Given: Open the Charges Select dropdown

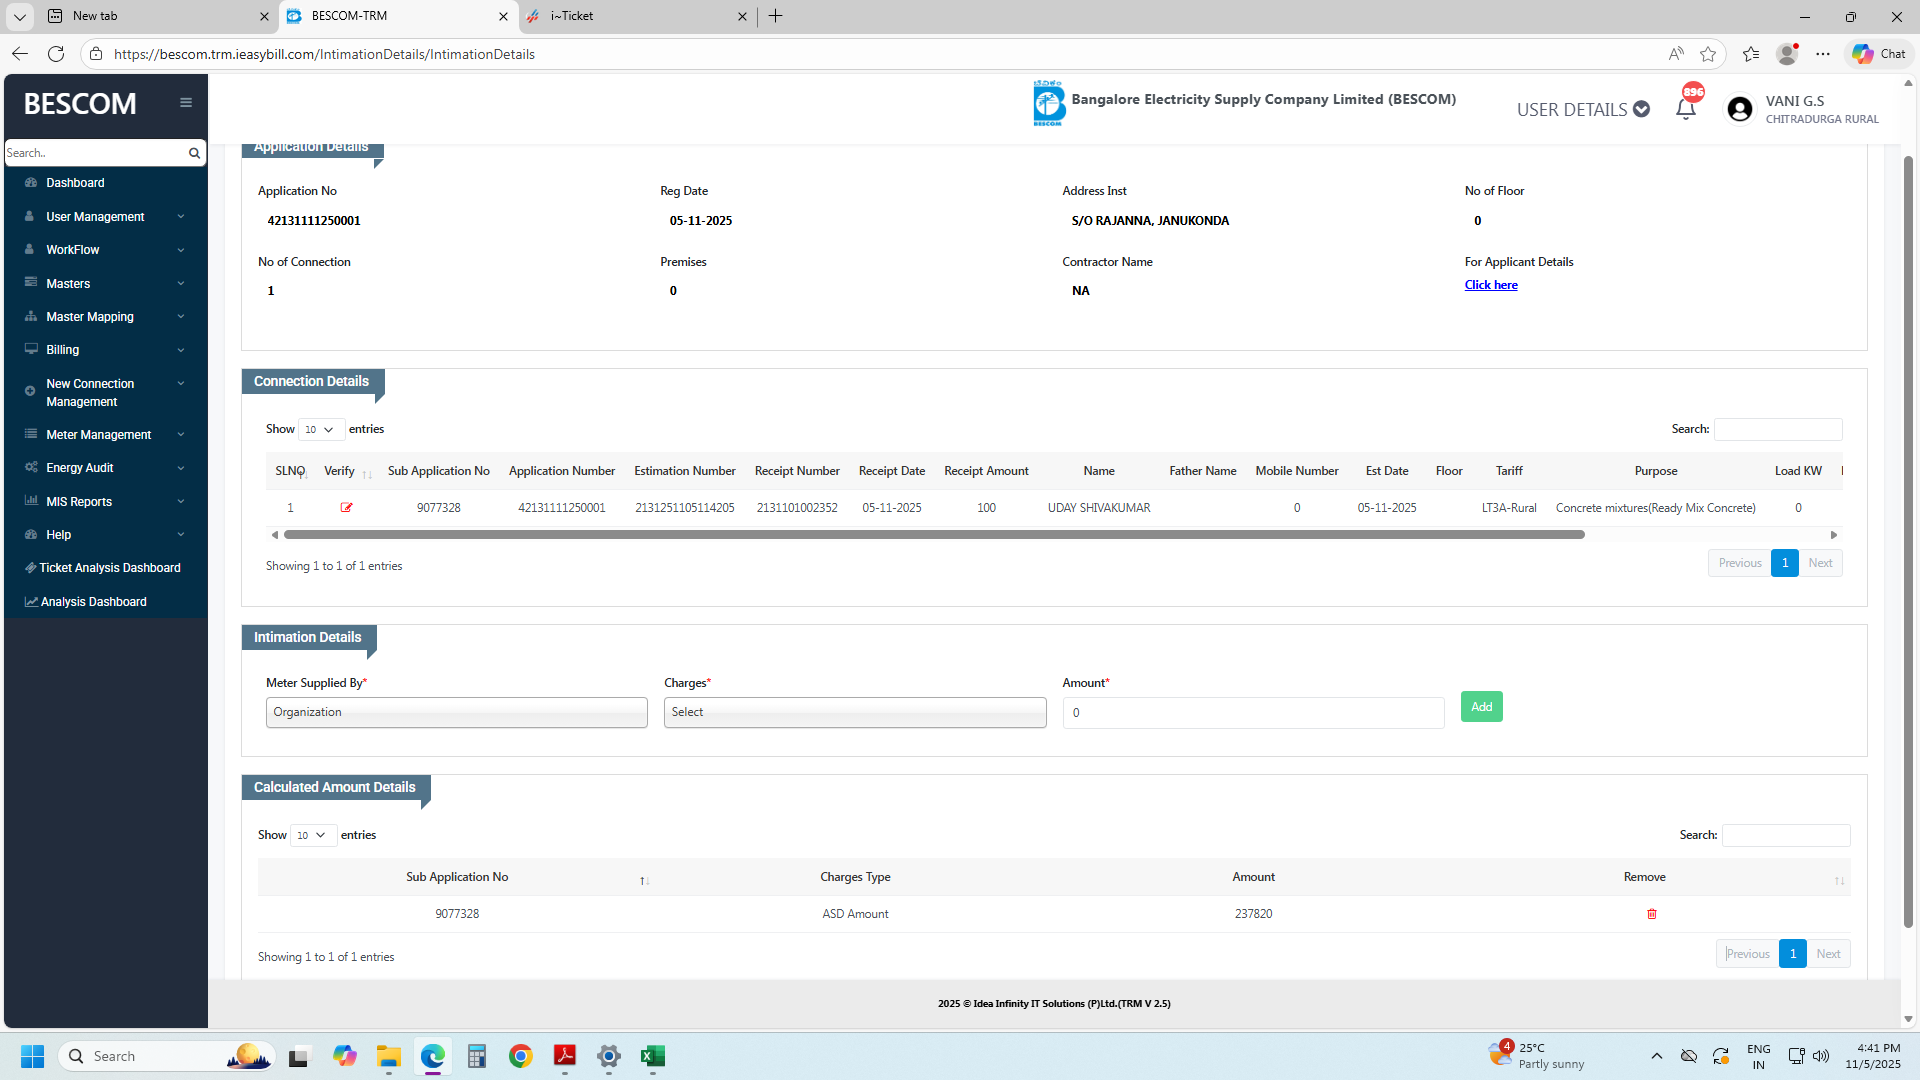Looking at the screenshot, I should tap(854, 712).
